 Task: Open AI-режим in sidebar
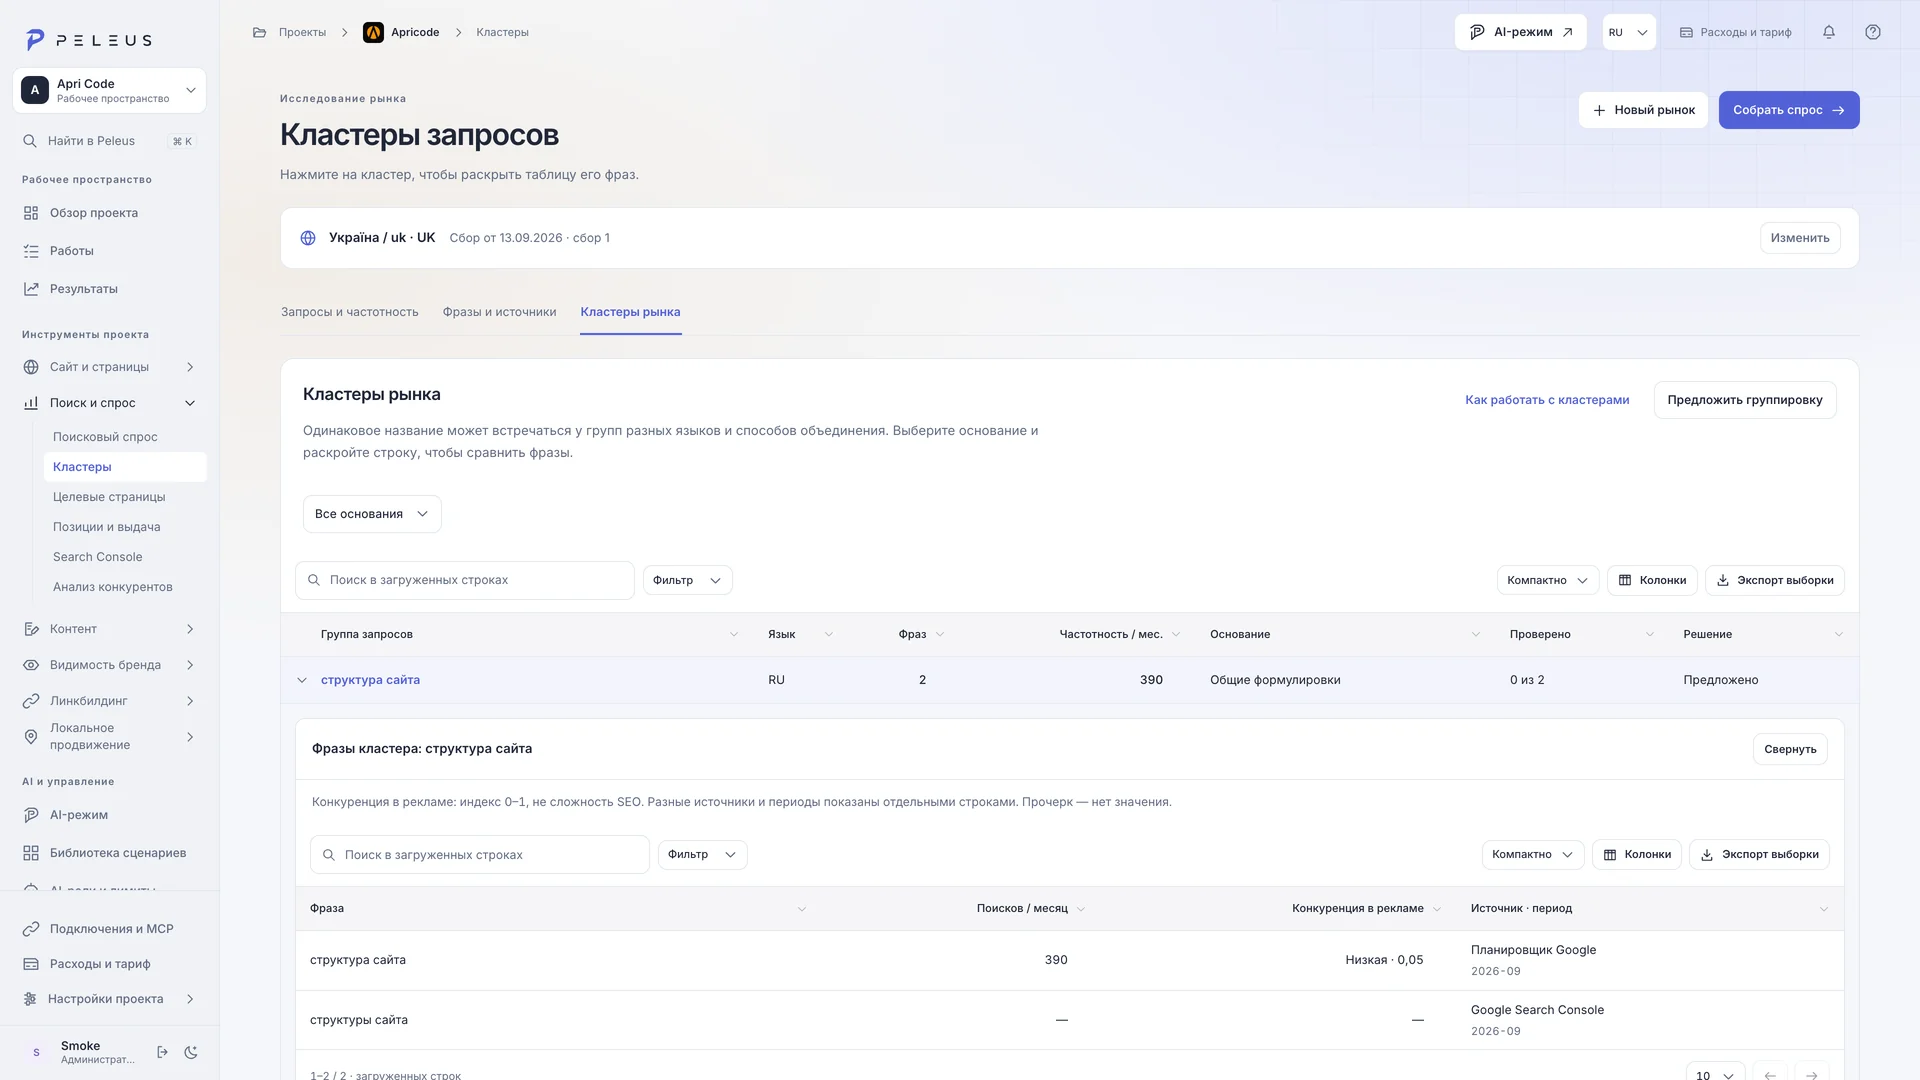tap(109, 815)
